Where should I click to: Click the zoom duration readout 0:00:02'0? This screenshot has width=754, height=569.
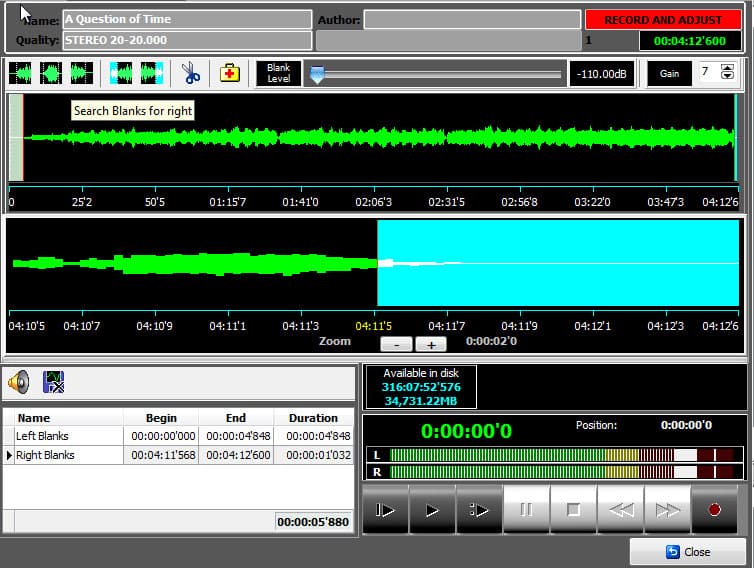tap(491, 341)
